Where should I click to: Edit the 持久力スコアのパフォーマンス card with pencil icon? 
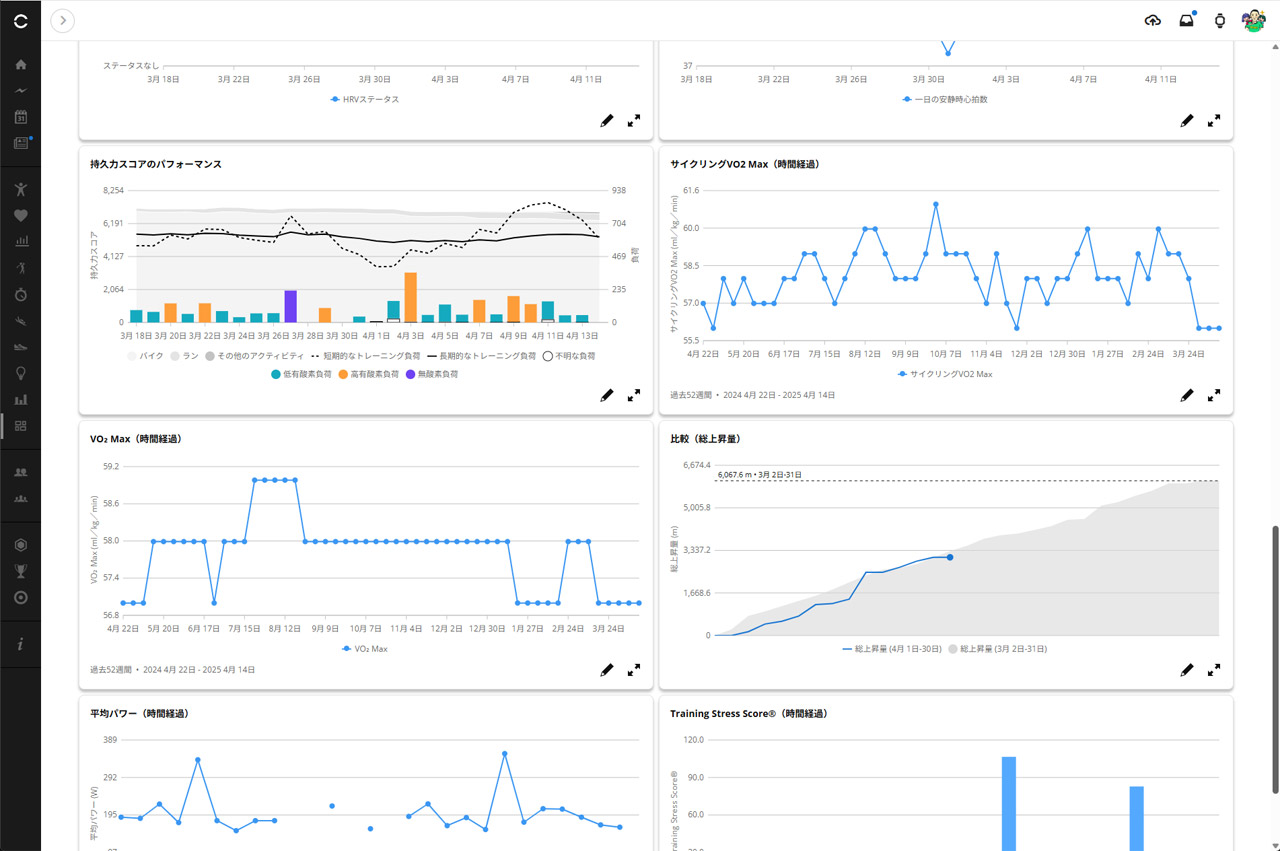[607, 395]
